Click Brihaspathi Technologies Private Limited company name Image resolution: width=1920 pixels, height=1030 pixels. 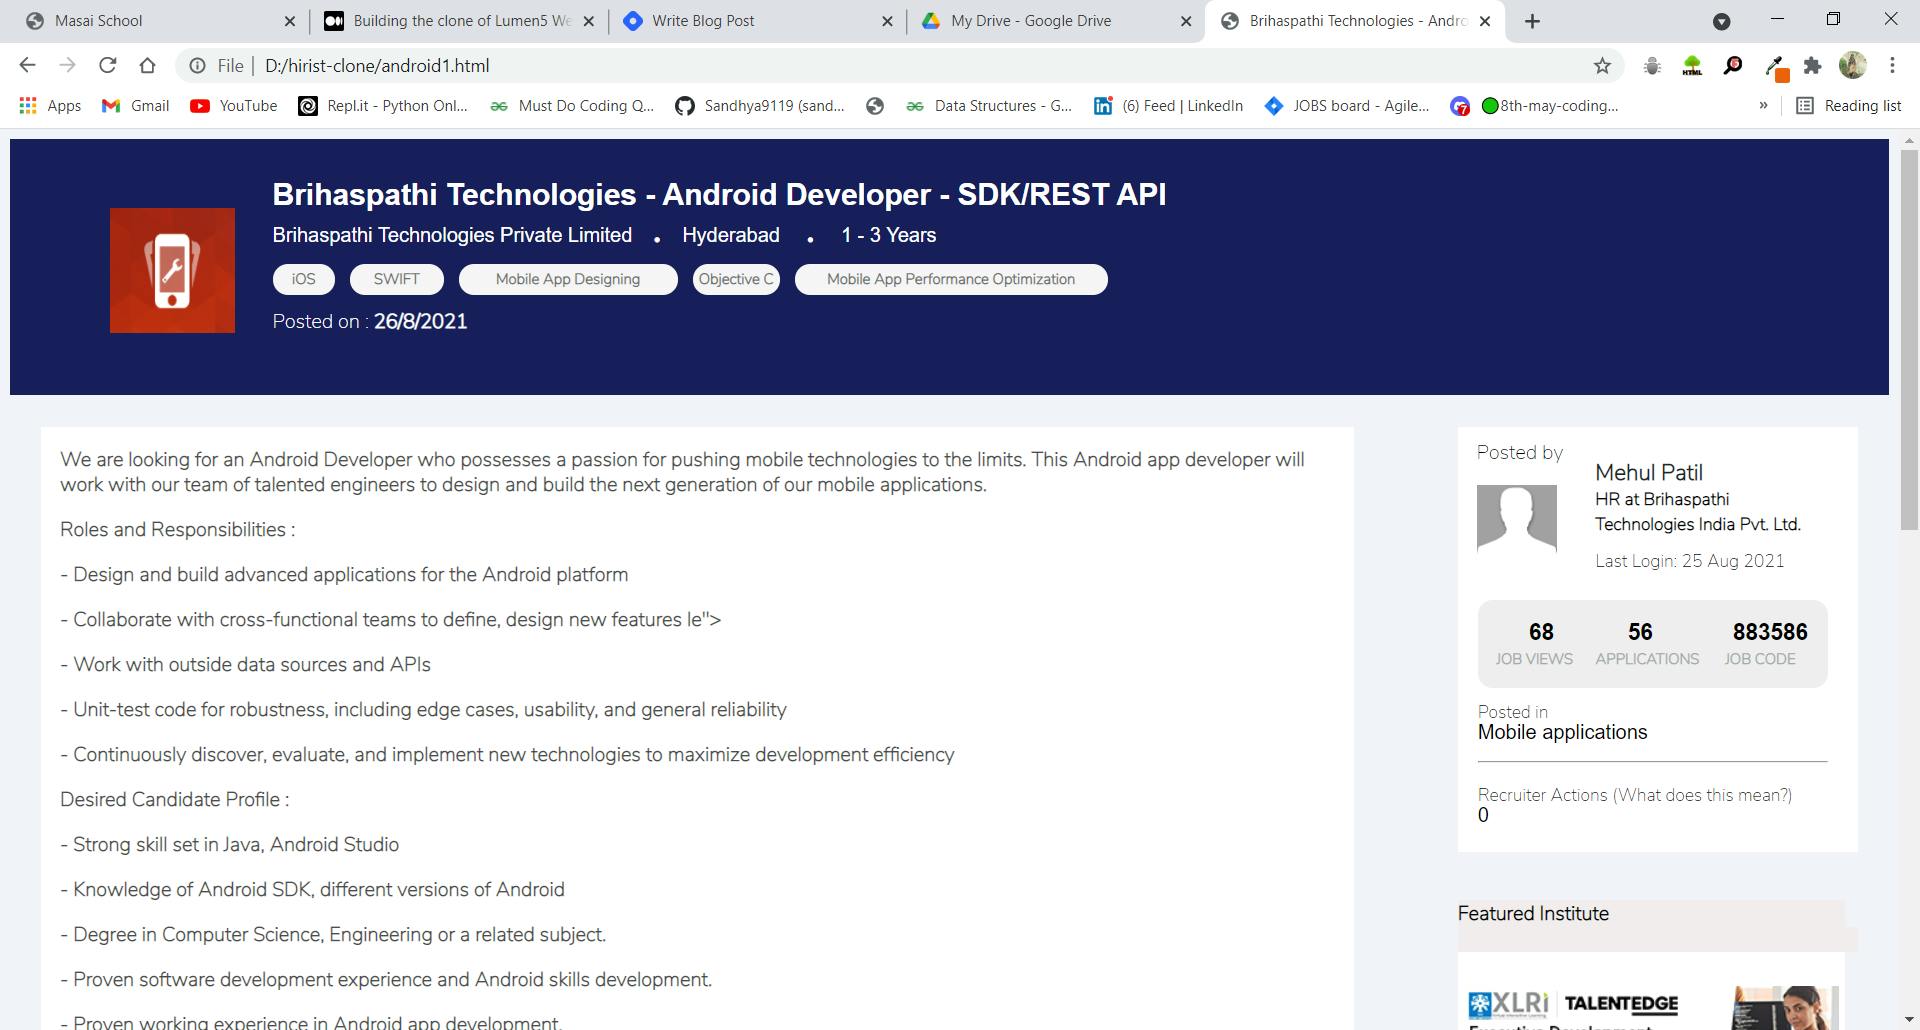click(x=452, y=235)
